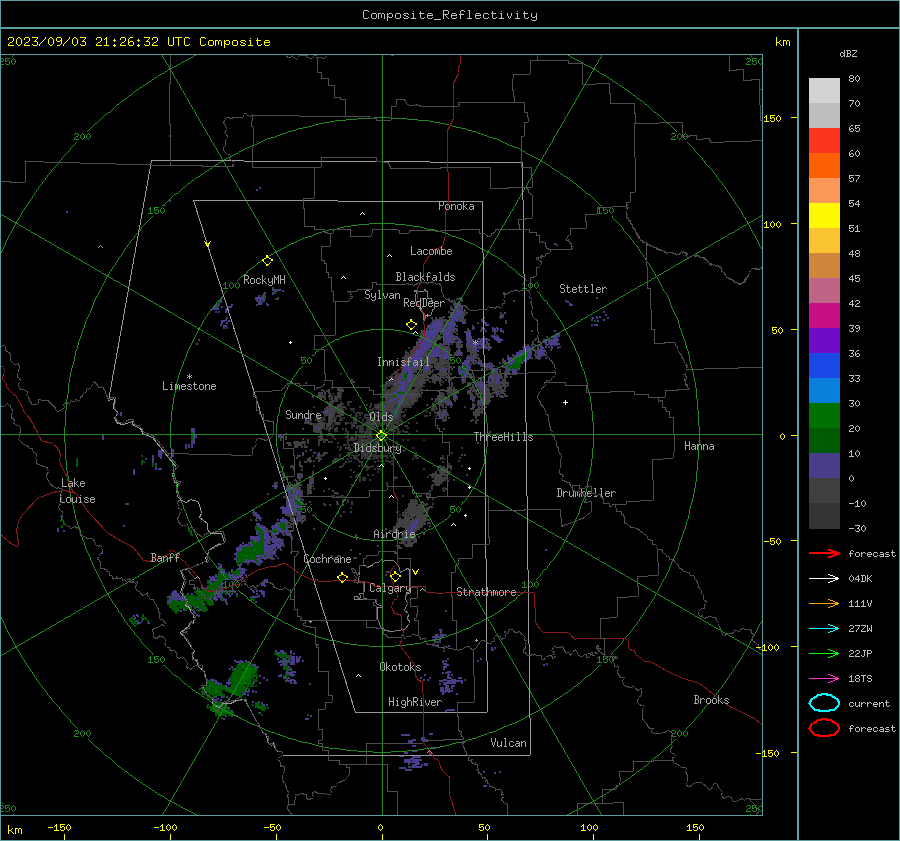
Task: Click the Innisfail label
Action: click(x=403, y=362)
